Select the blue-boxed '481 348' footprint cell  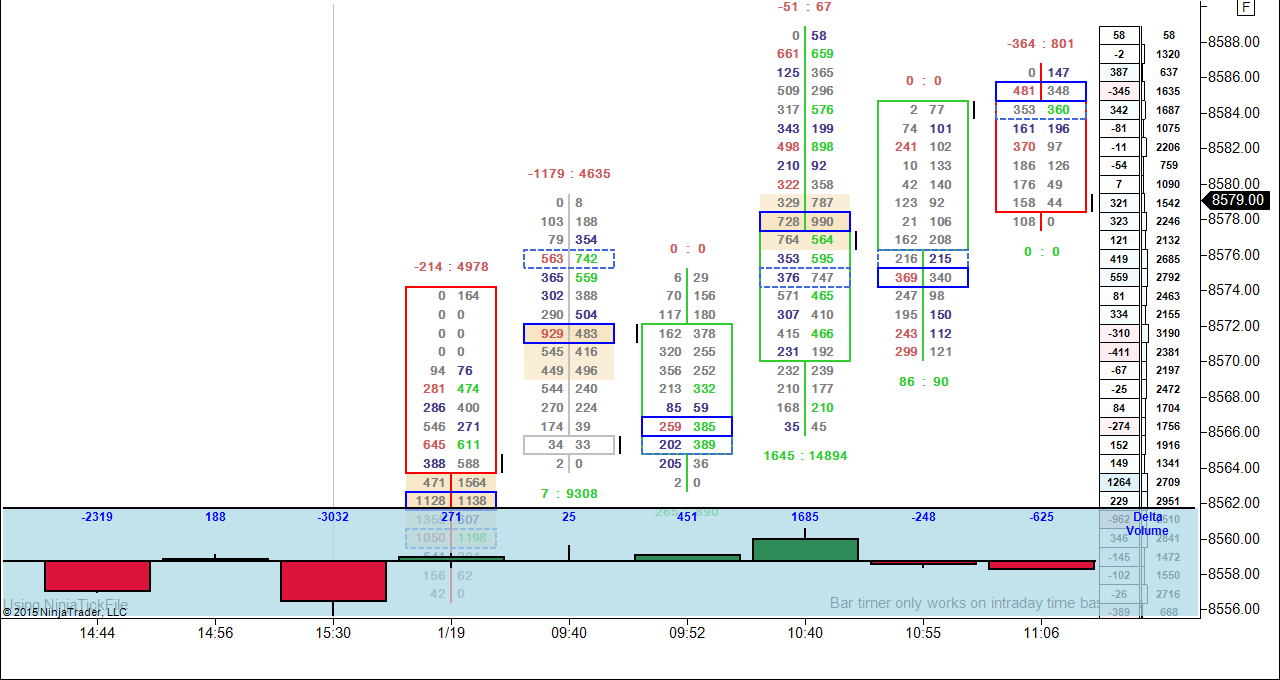click(1041, 91)
